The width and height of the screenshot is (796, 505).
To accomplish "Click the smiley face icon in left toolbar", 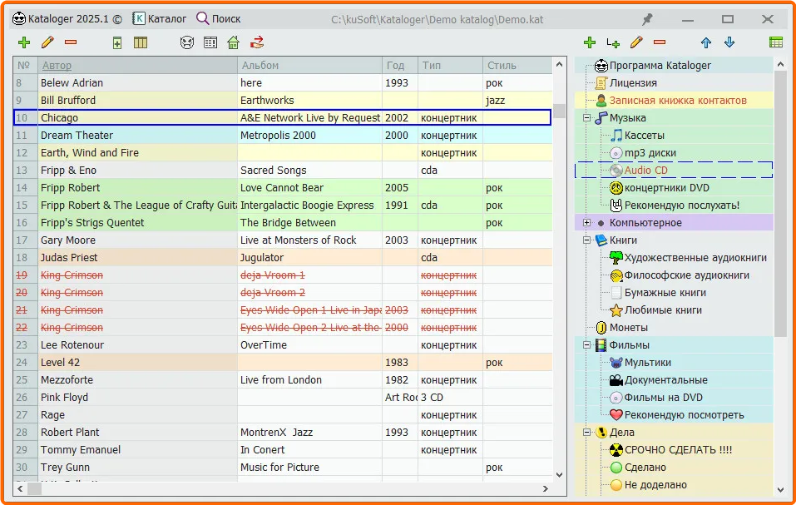I will coord(187,43).
